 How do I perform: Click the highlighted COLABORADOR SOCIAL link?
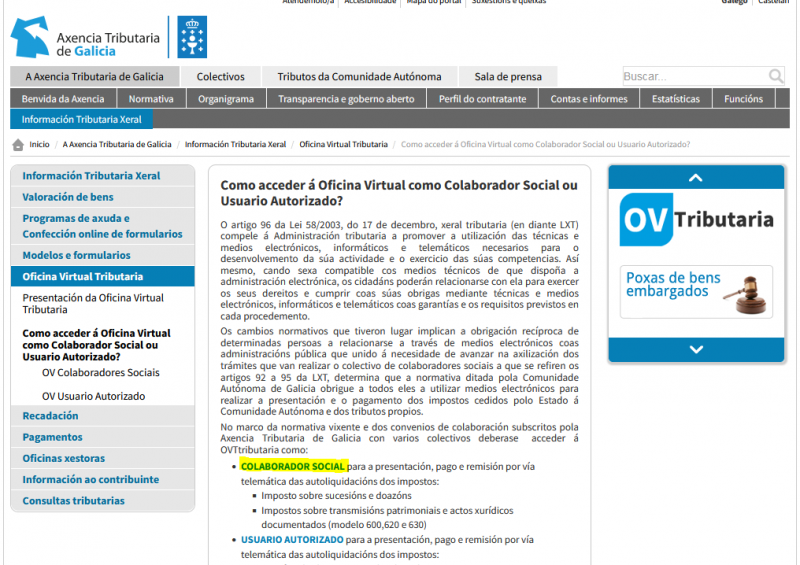(x=293, y=466)
